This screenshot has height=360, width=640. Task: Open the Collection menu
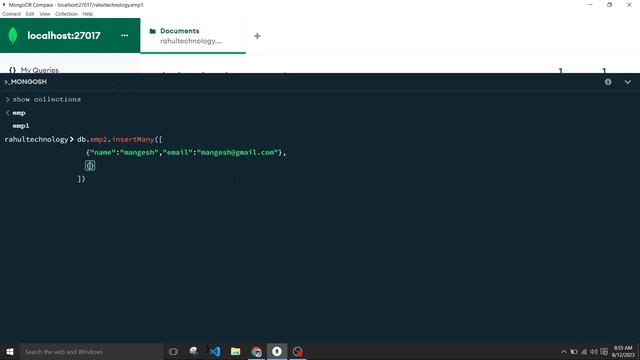tap(66, 14)
